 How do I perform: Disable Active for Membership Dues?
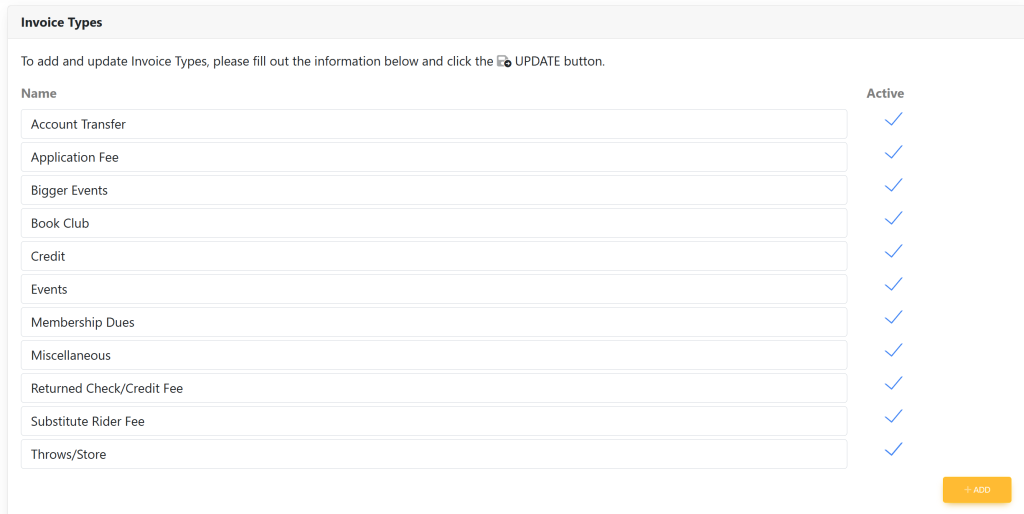point(893,318)
